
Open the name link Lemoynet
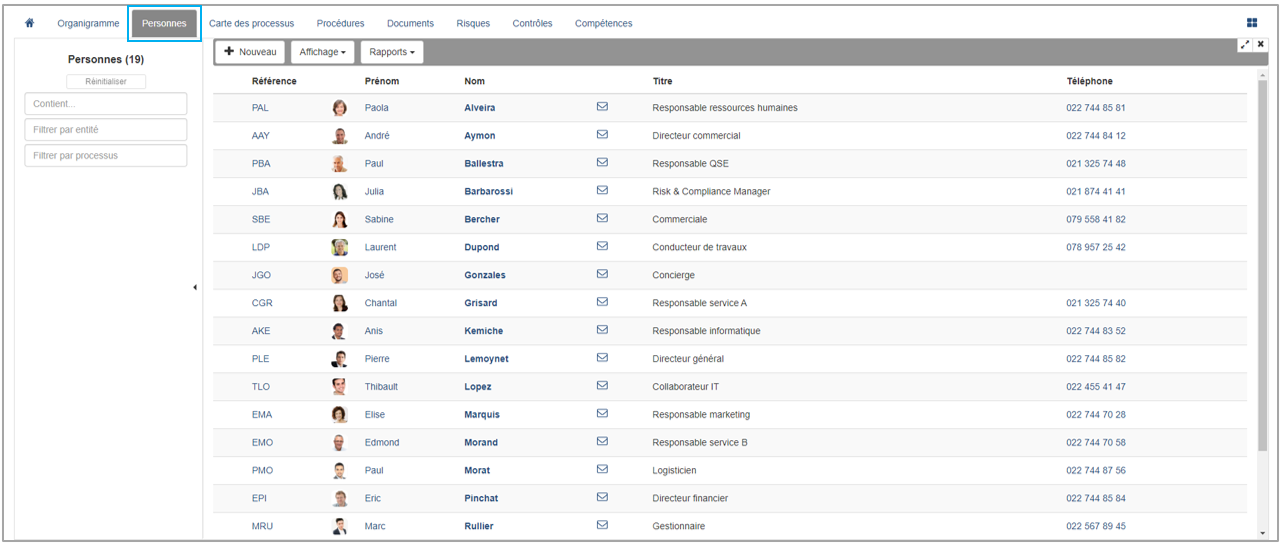click(x=486, y=359)
